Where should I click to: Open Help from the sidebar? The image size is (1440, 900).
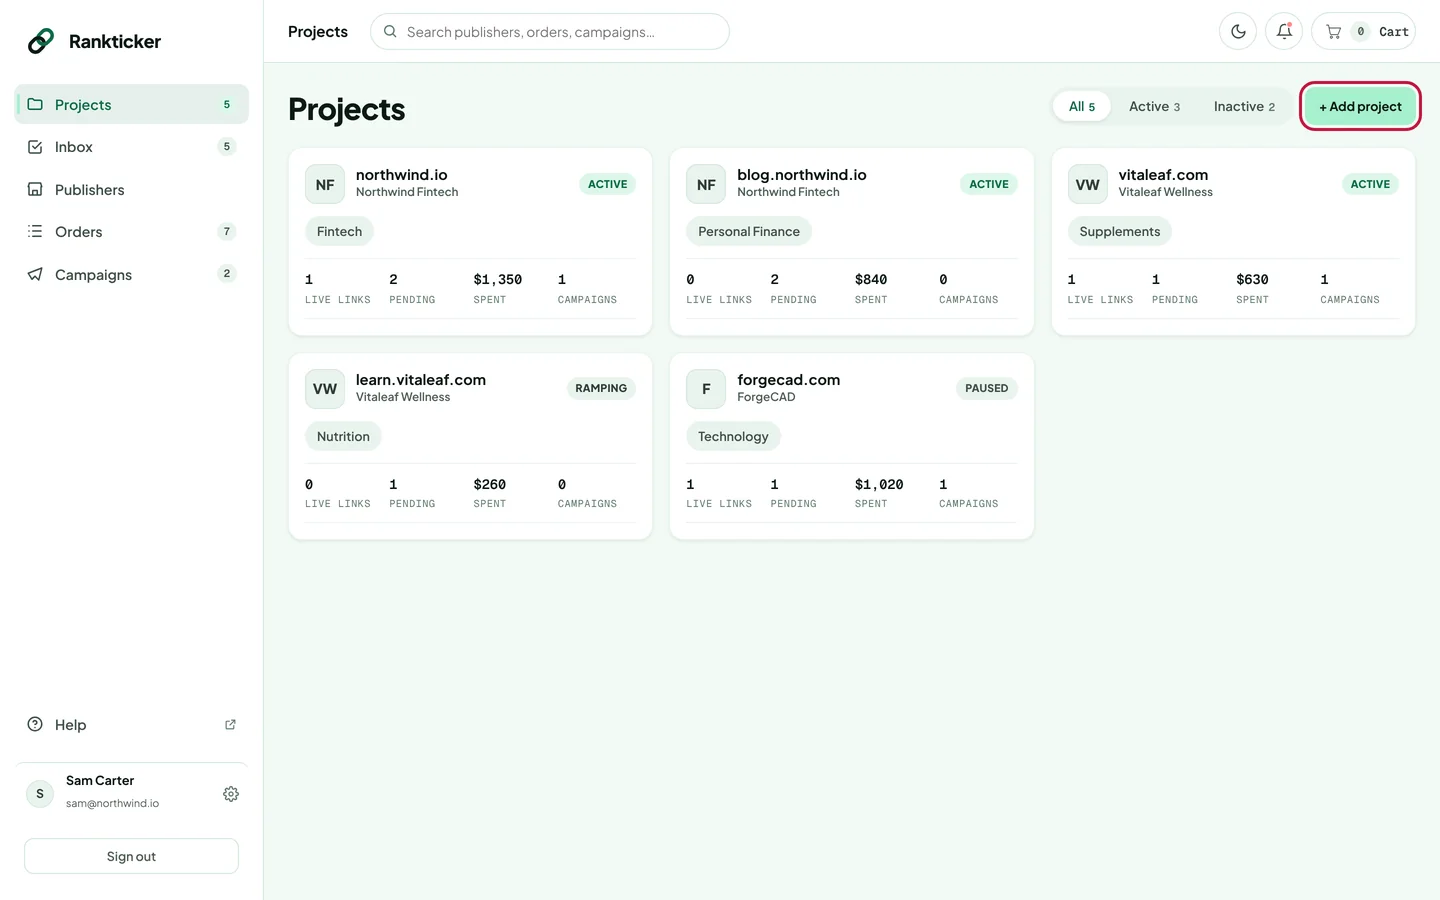coord(131,724)
